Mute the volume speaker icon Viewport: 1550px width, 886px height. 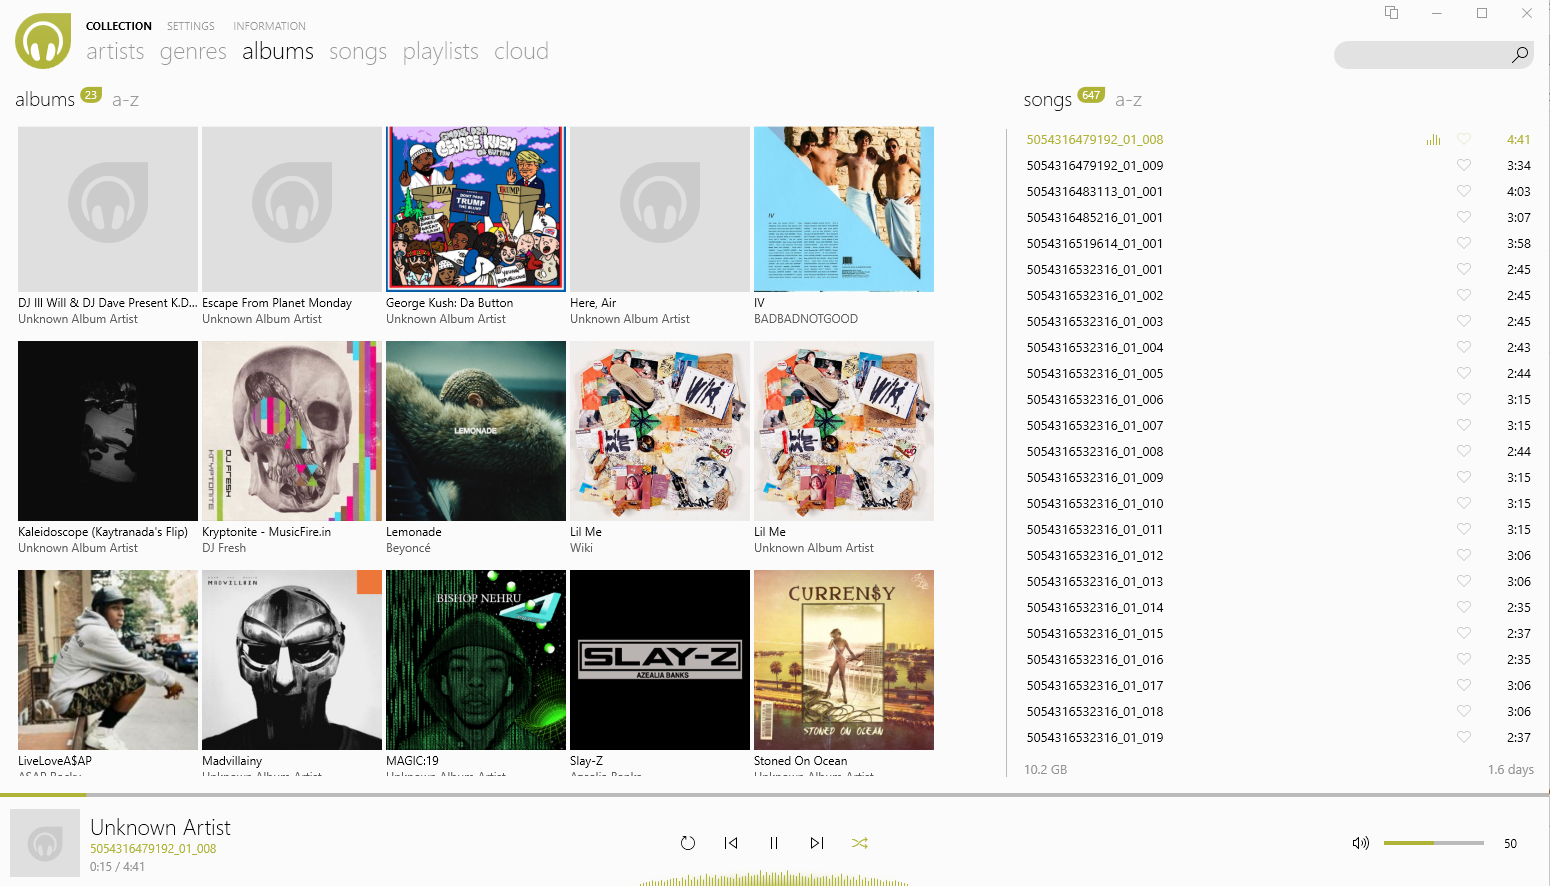pyautogui.click(x=1361, y=843)
